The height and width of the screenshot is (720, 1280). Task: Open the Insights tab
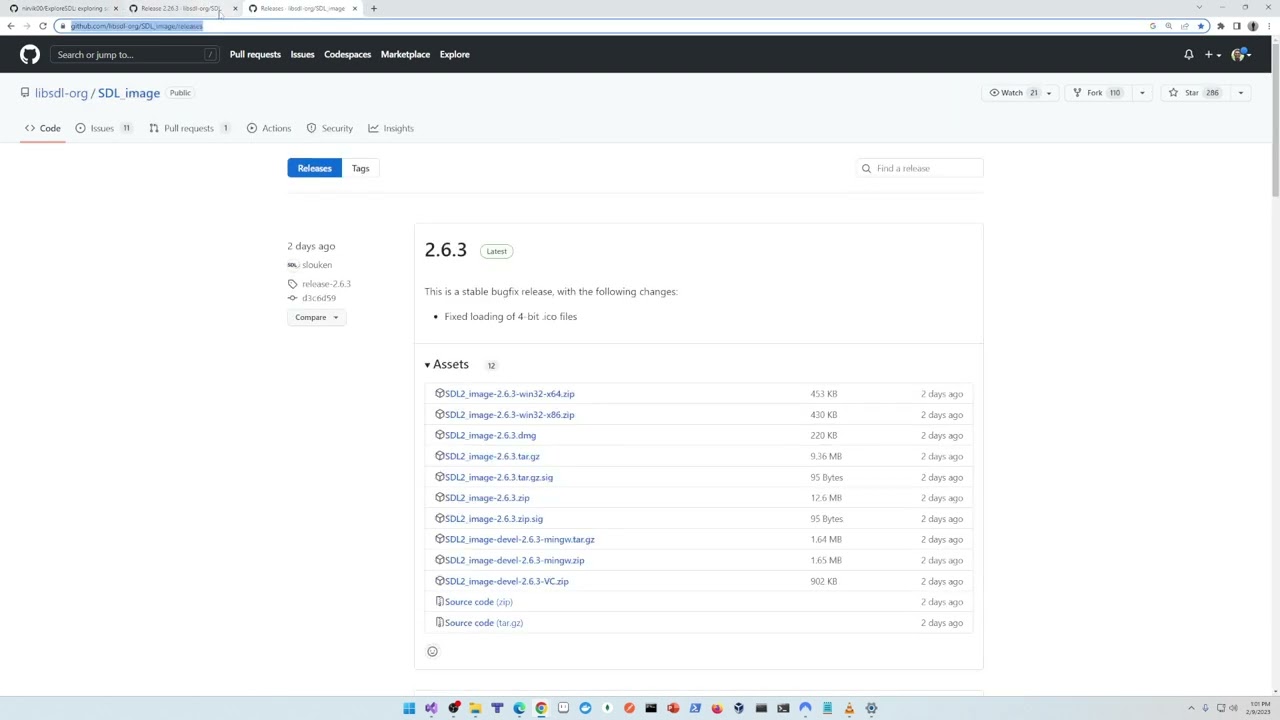(x=391, y=128)
